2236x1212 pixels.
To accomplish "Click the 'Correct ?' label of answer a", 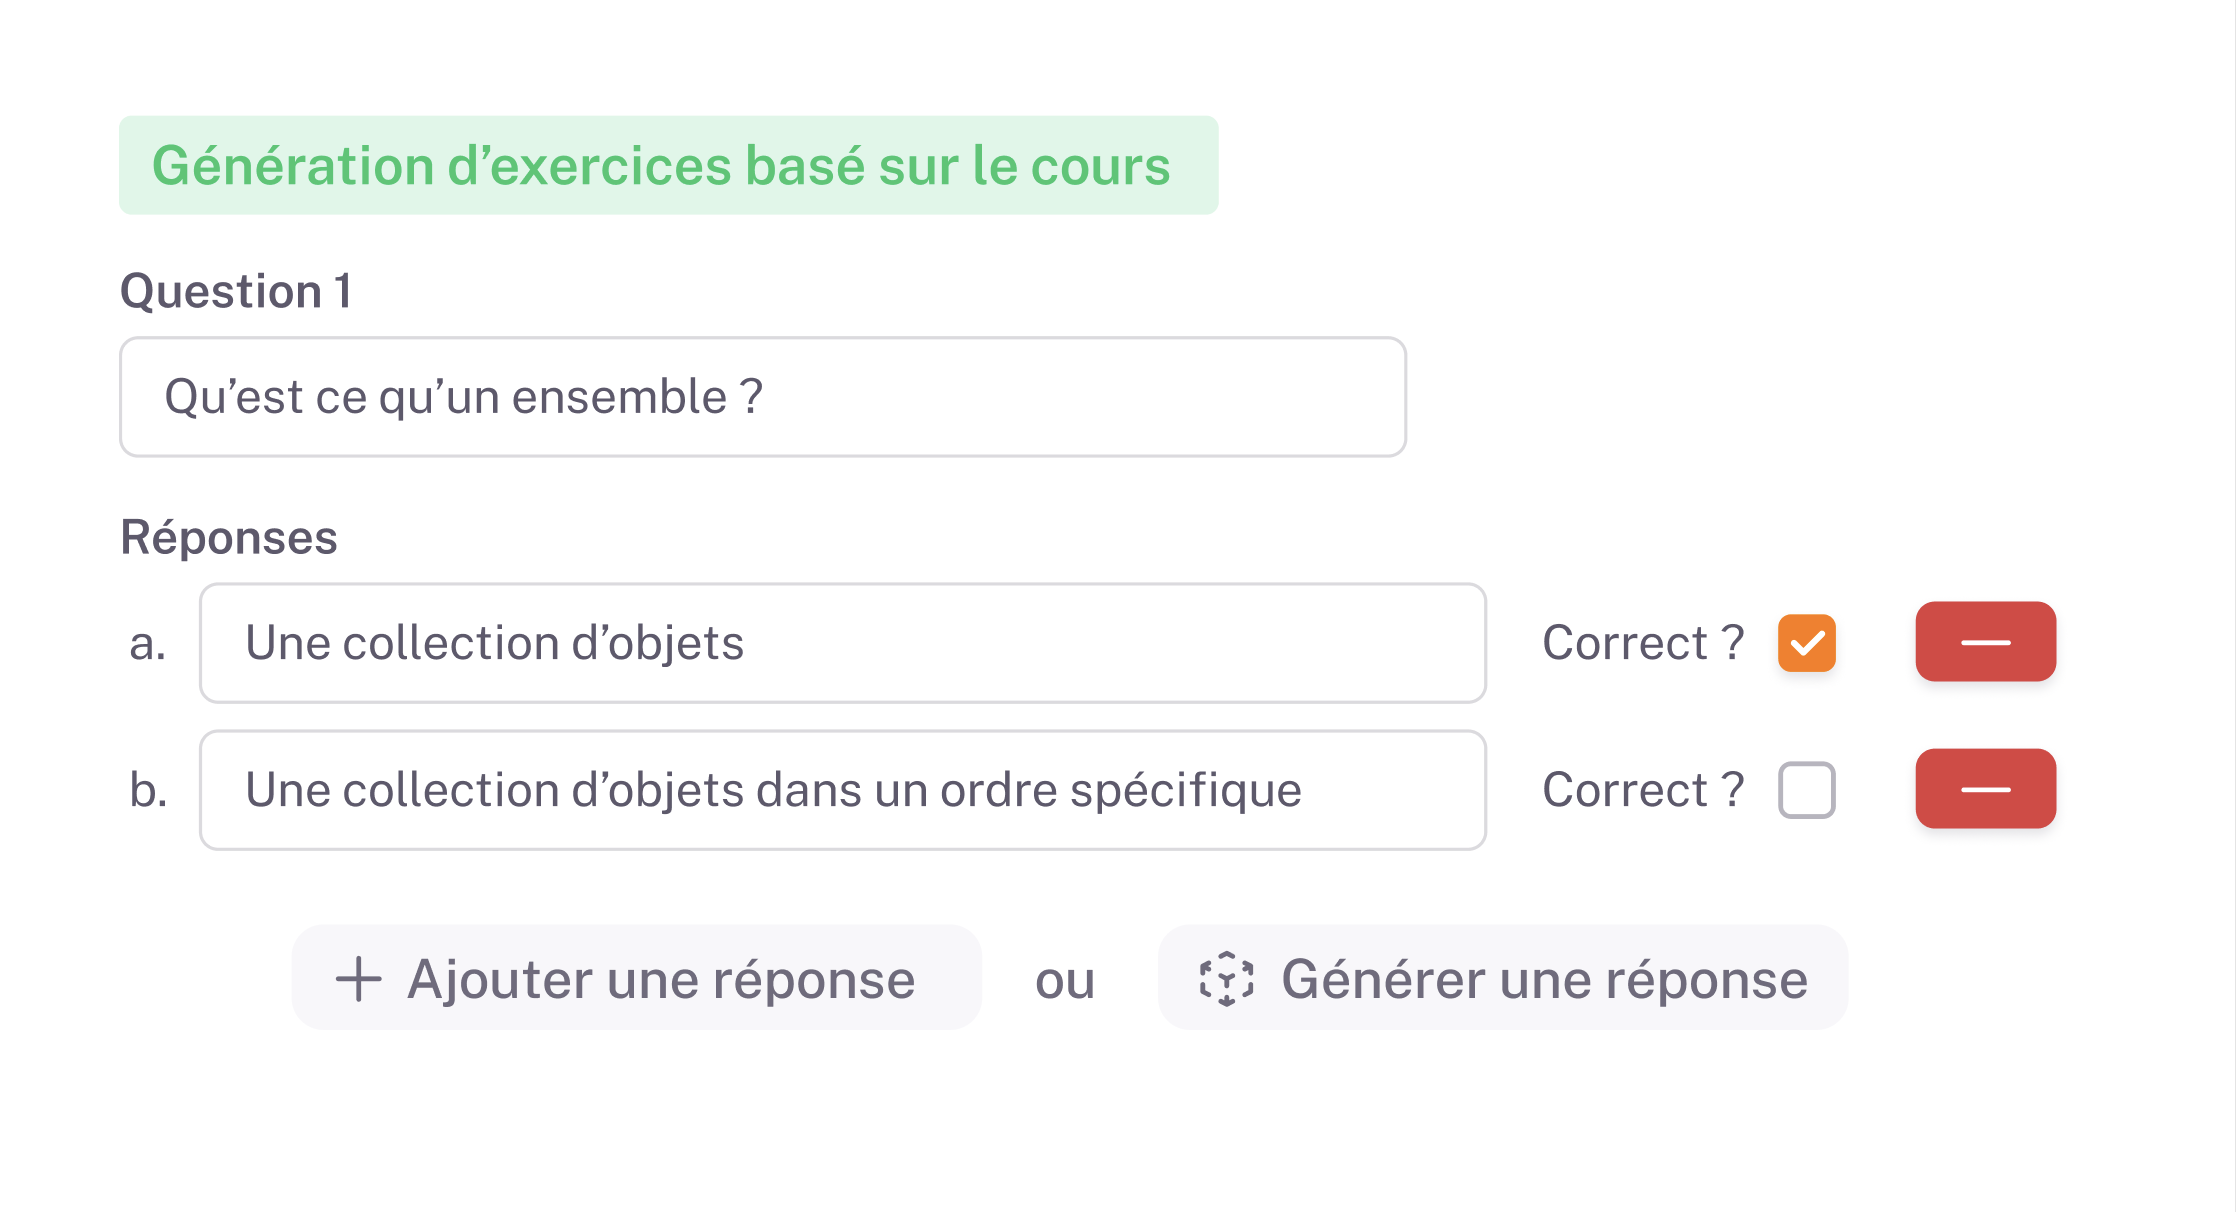I will (x=1642, y=643).
